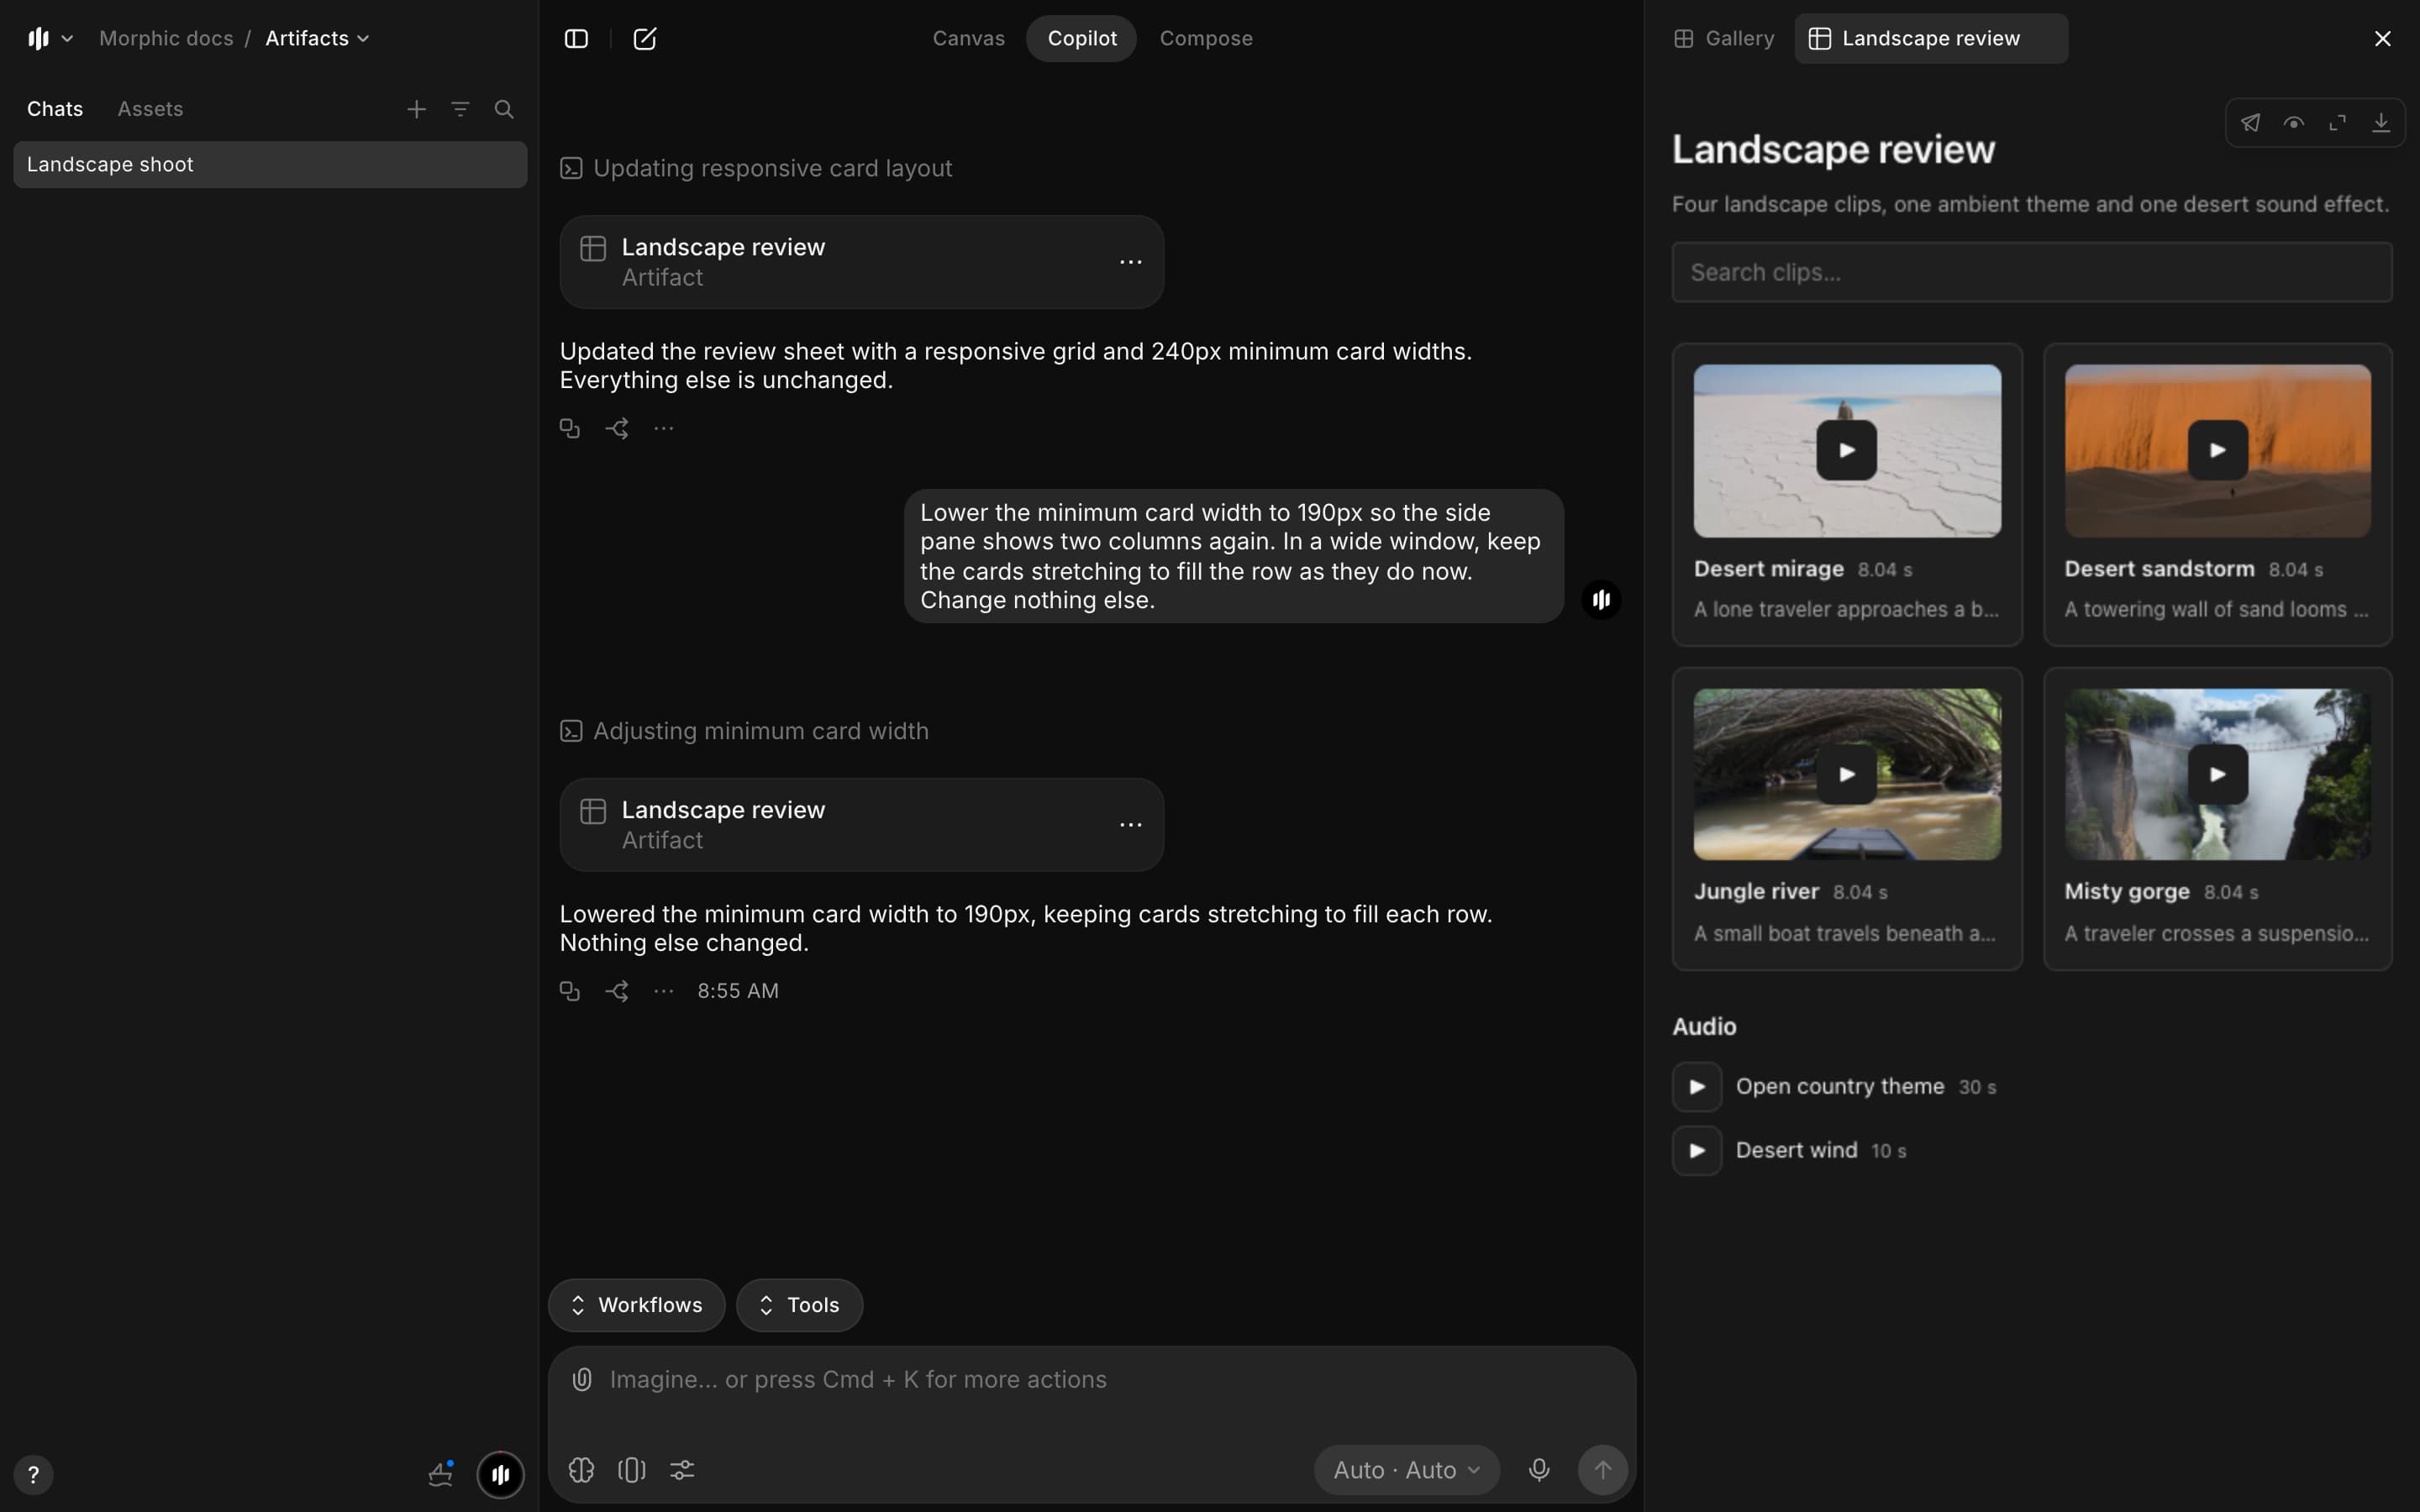Open the first Landscape review artifact card
2420x1512 pixels.
pyautogui.click(x=861, y=262)
